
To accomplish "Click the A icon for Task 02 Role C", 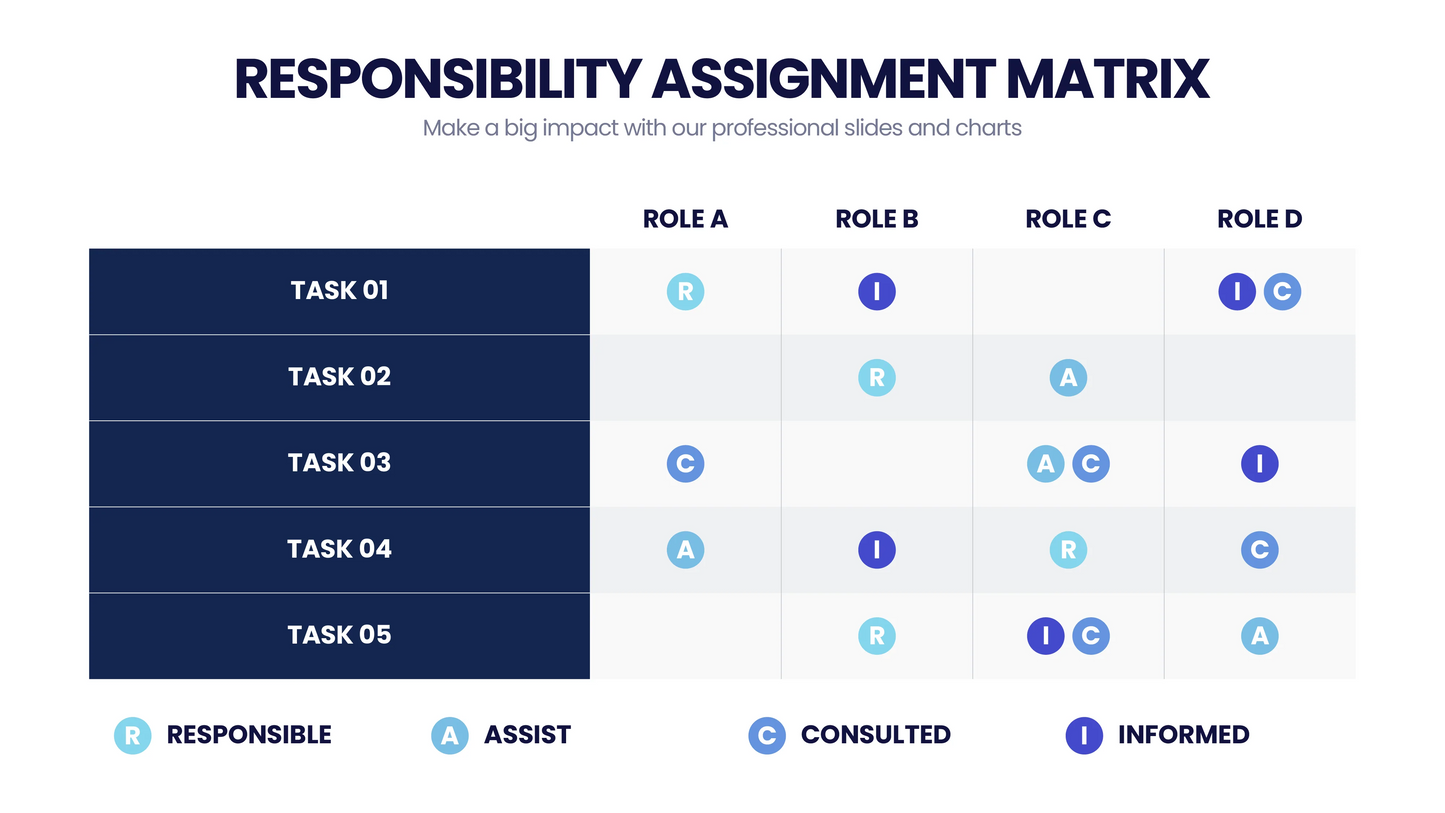I will coord(1068,377).
